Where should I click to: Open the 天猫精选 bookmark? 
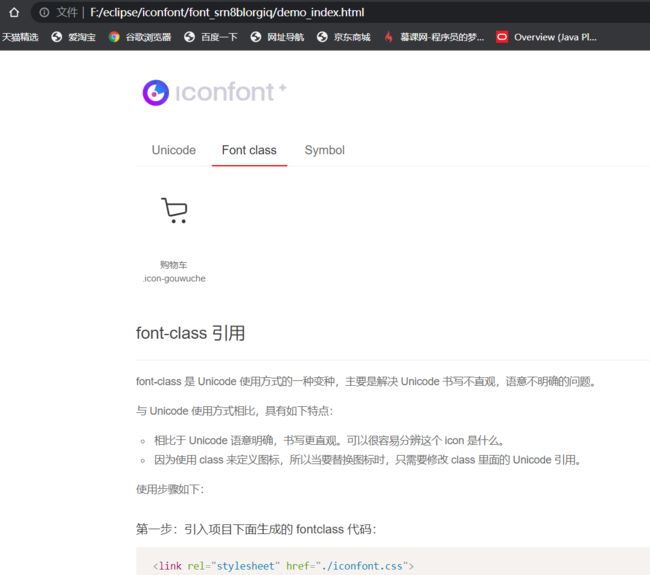(x=20, y=37)
